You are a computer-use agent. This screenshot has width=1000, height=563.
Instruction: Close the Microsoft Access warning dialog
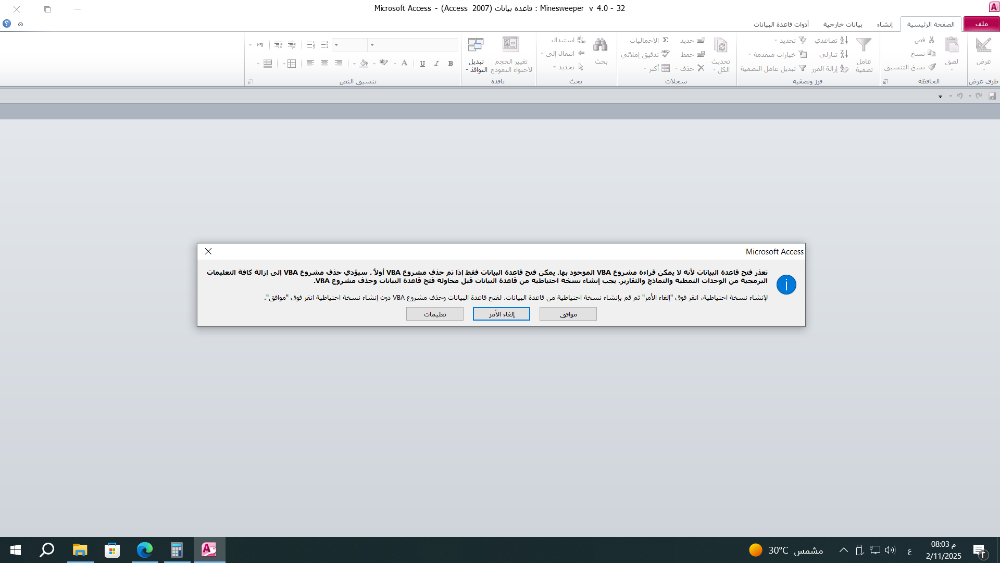tap(208, 251)
